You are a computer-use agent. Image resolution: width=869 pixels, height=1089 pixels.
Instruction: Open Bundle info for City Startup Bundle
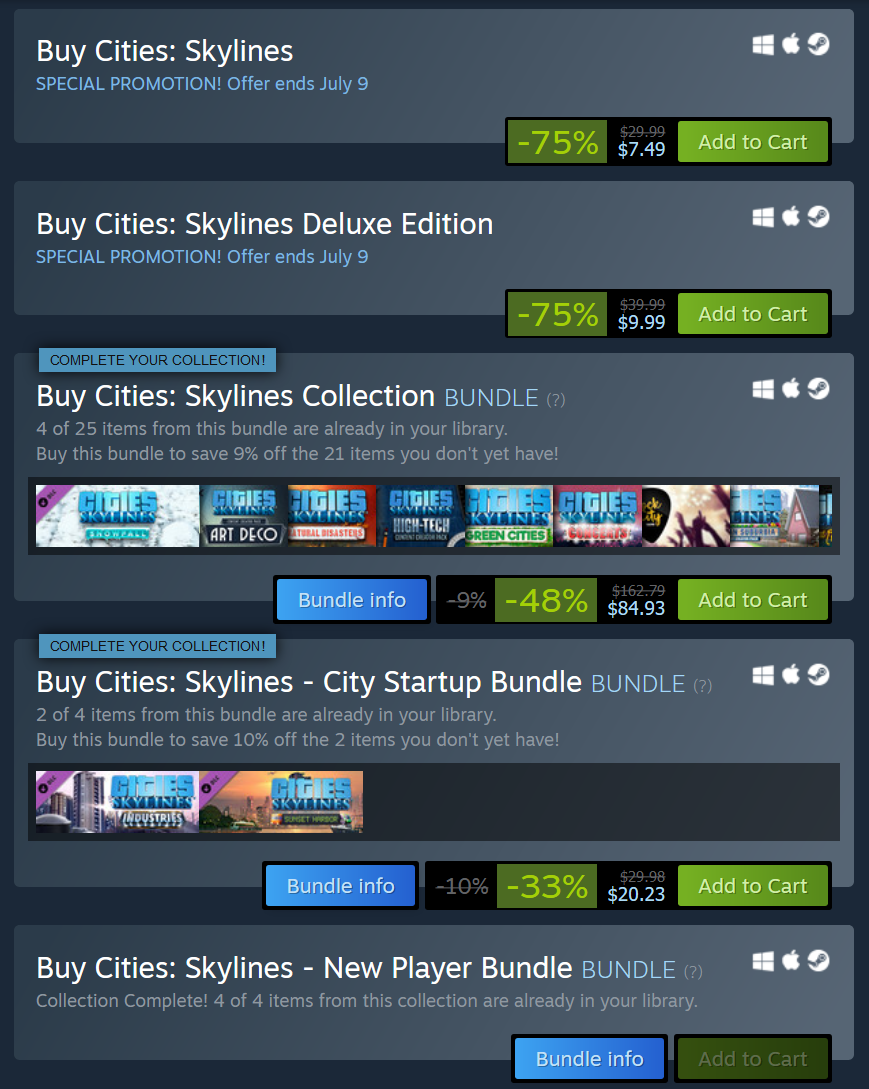coord(340,886)
